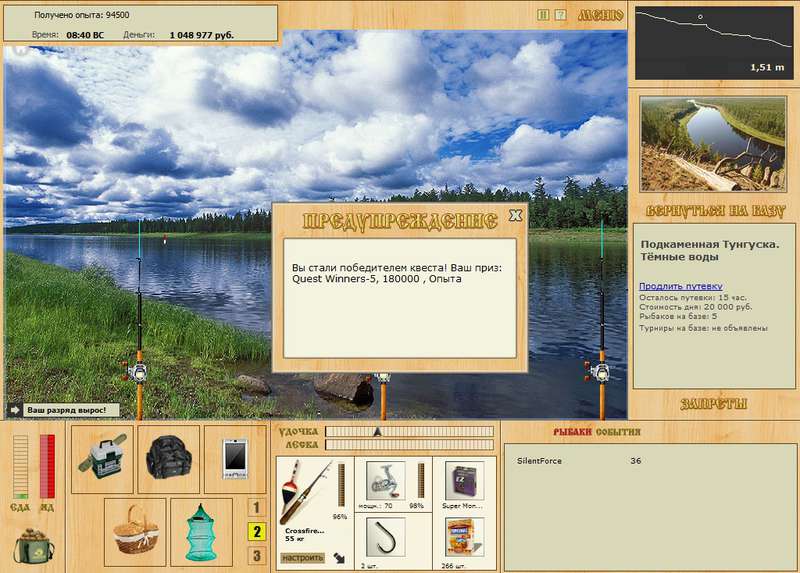Image resolution: width=800 pixels, height=573 pixels.
Task: Click the river location thumbnail
Action: (x=713, y=144)
